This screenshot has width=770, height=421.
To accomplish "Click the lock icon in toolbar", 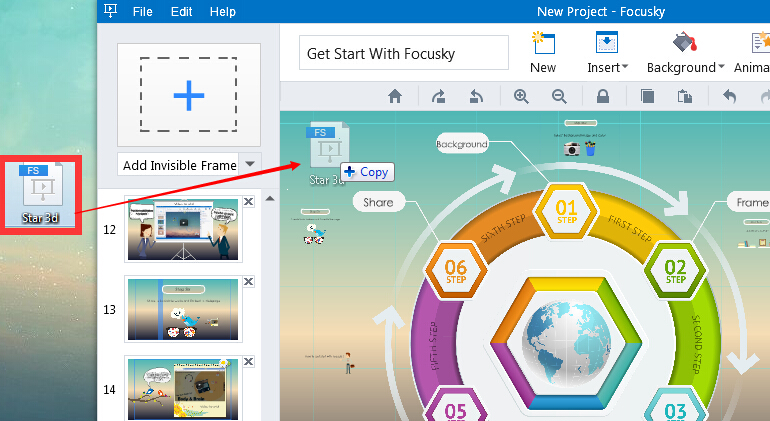I will pyautogui.click(x=603, y=96).
